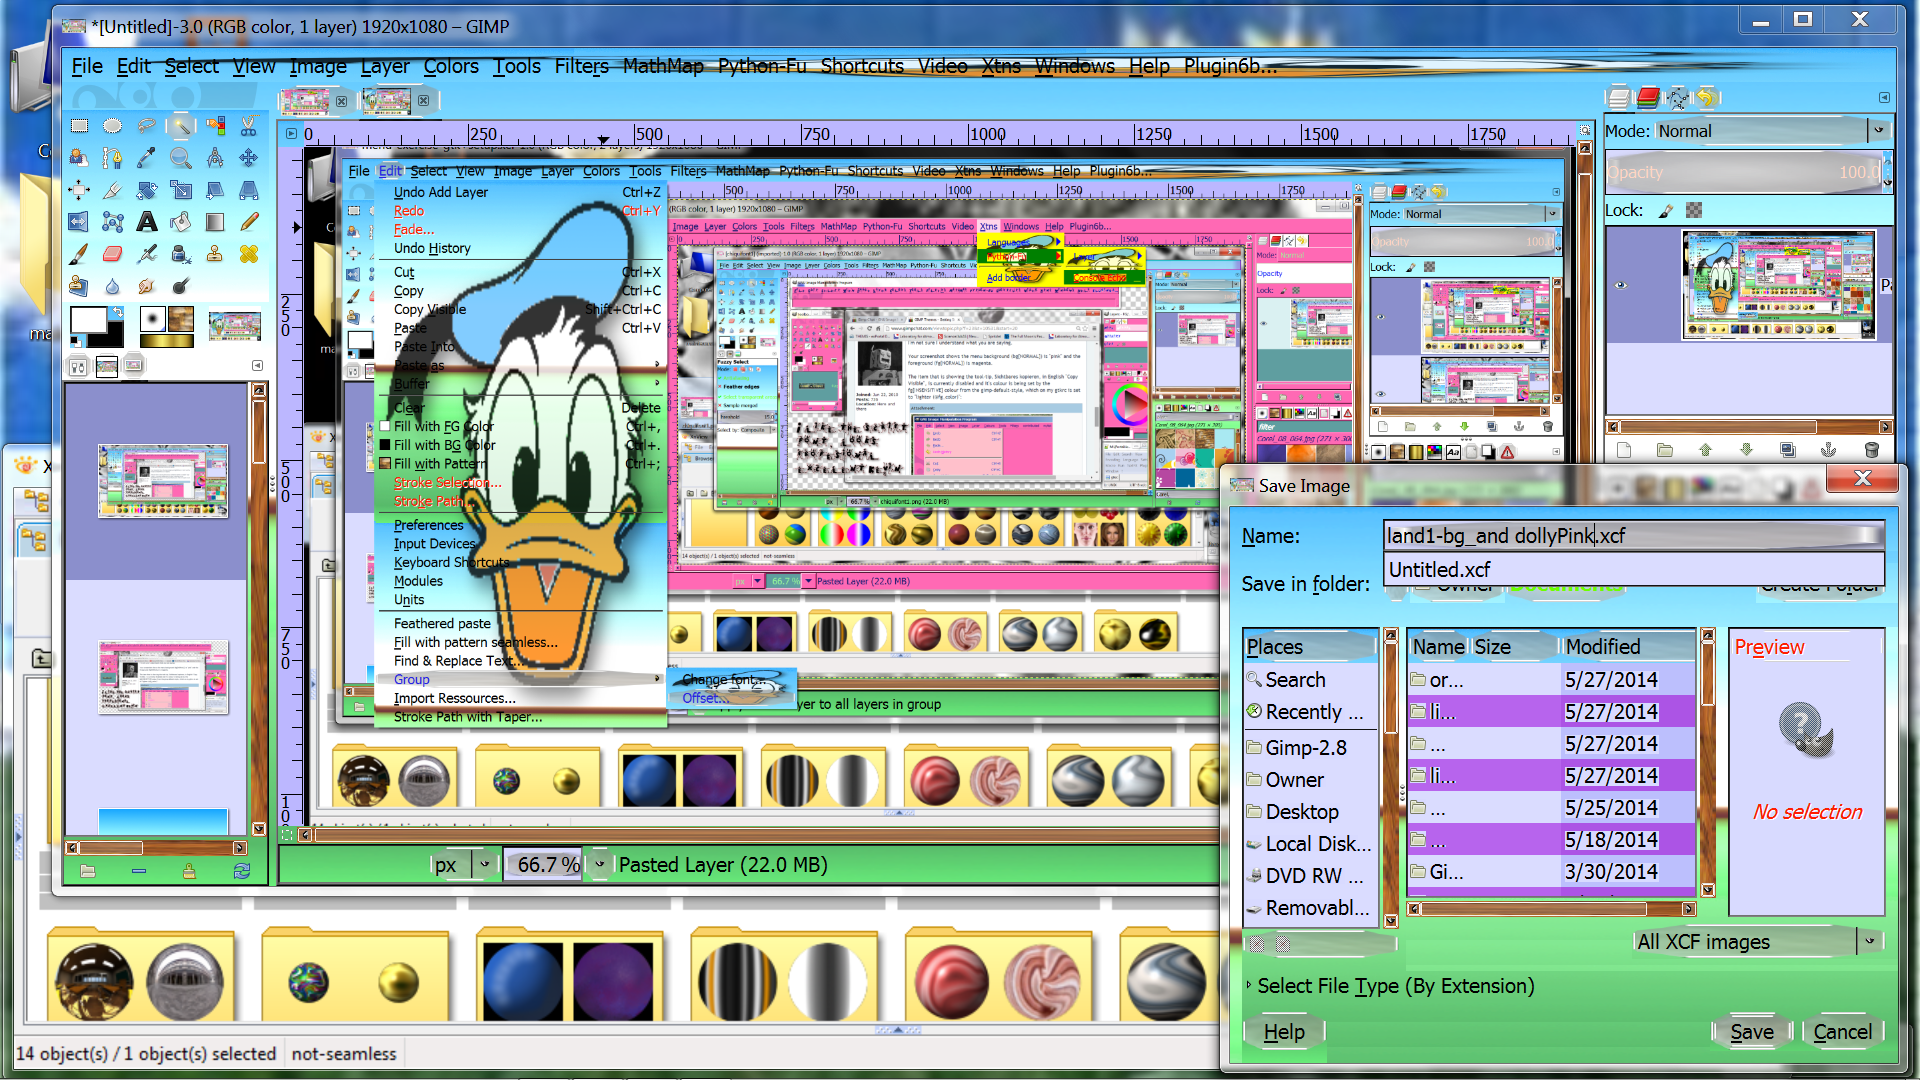Select the Ellipse Select tool
The image size is (1920, 1080).
[x=113, y=126]
